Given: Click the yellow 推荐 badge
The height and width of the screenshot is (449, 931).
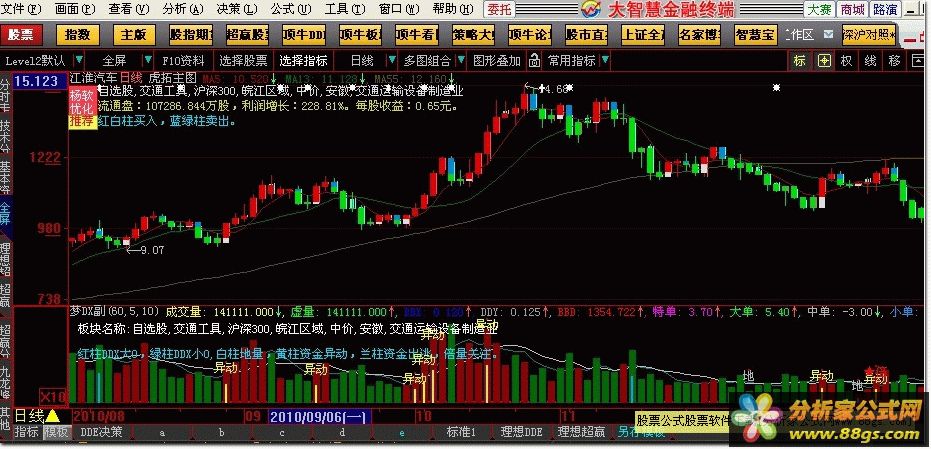Looking at the screenshot, I should click(x=82, y=122).
